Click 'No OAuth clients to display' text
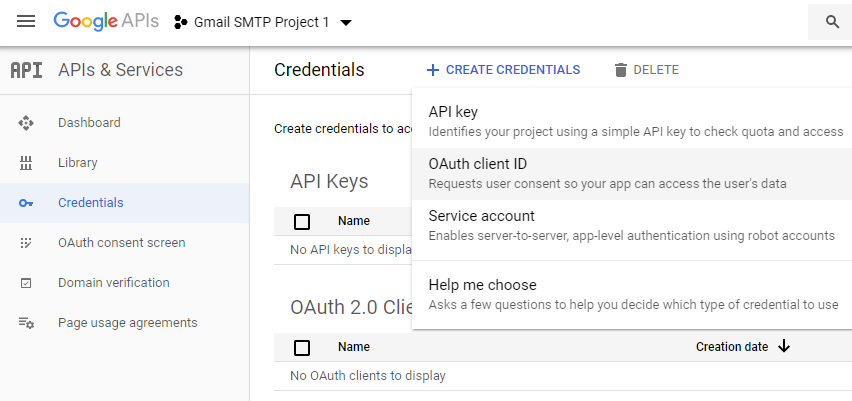 click(x=368, y=375)
